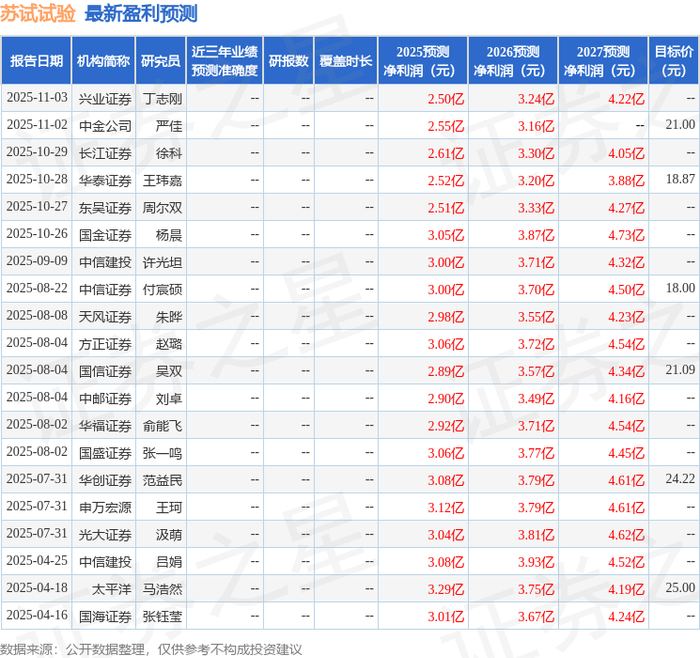The height and width of the screenshot is (658, 700).
Task: Select 3.29亿 in the 太平洋 row
Action: 446,589
